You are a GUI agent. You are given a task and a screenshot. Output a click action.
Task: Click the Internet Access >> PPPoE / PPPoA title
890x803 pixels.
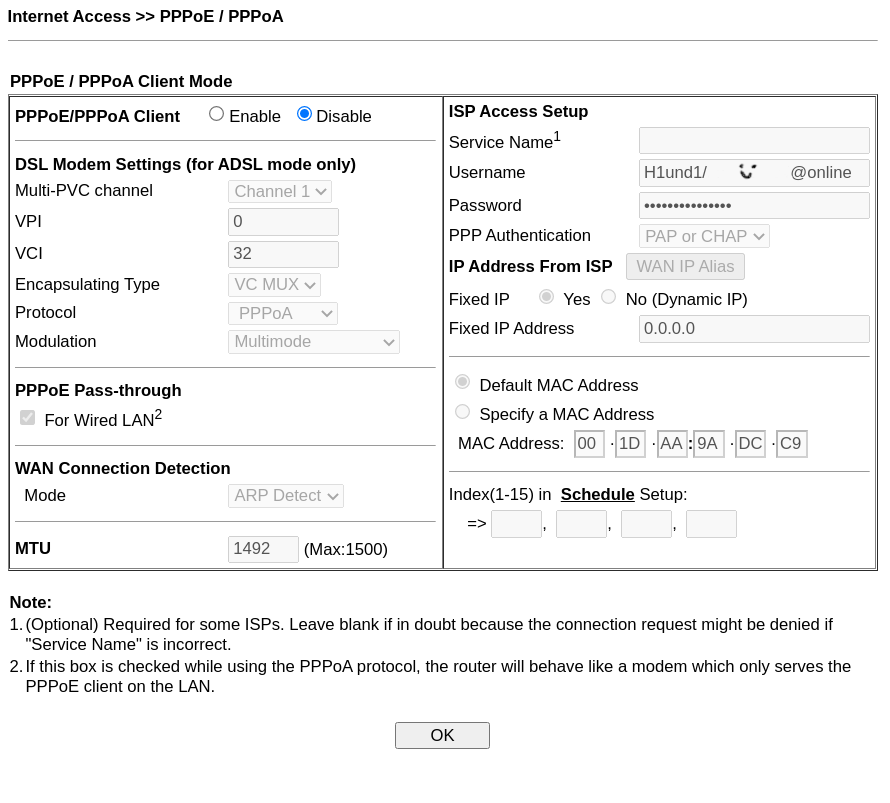(x=145, y=16)
